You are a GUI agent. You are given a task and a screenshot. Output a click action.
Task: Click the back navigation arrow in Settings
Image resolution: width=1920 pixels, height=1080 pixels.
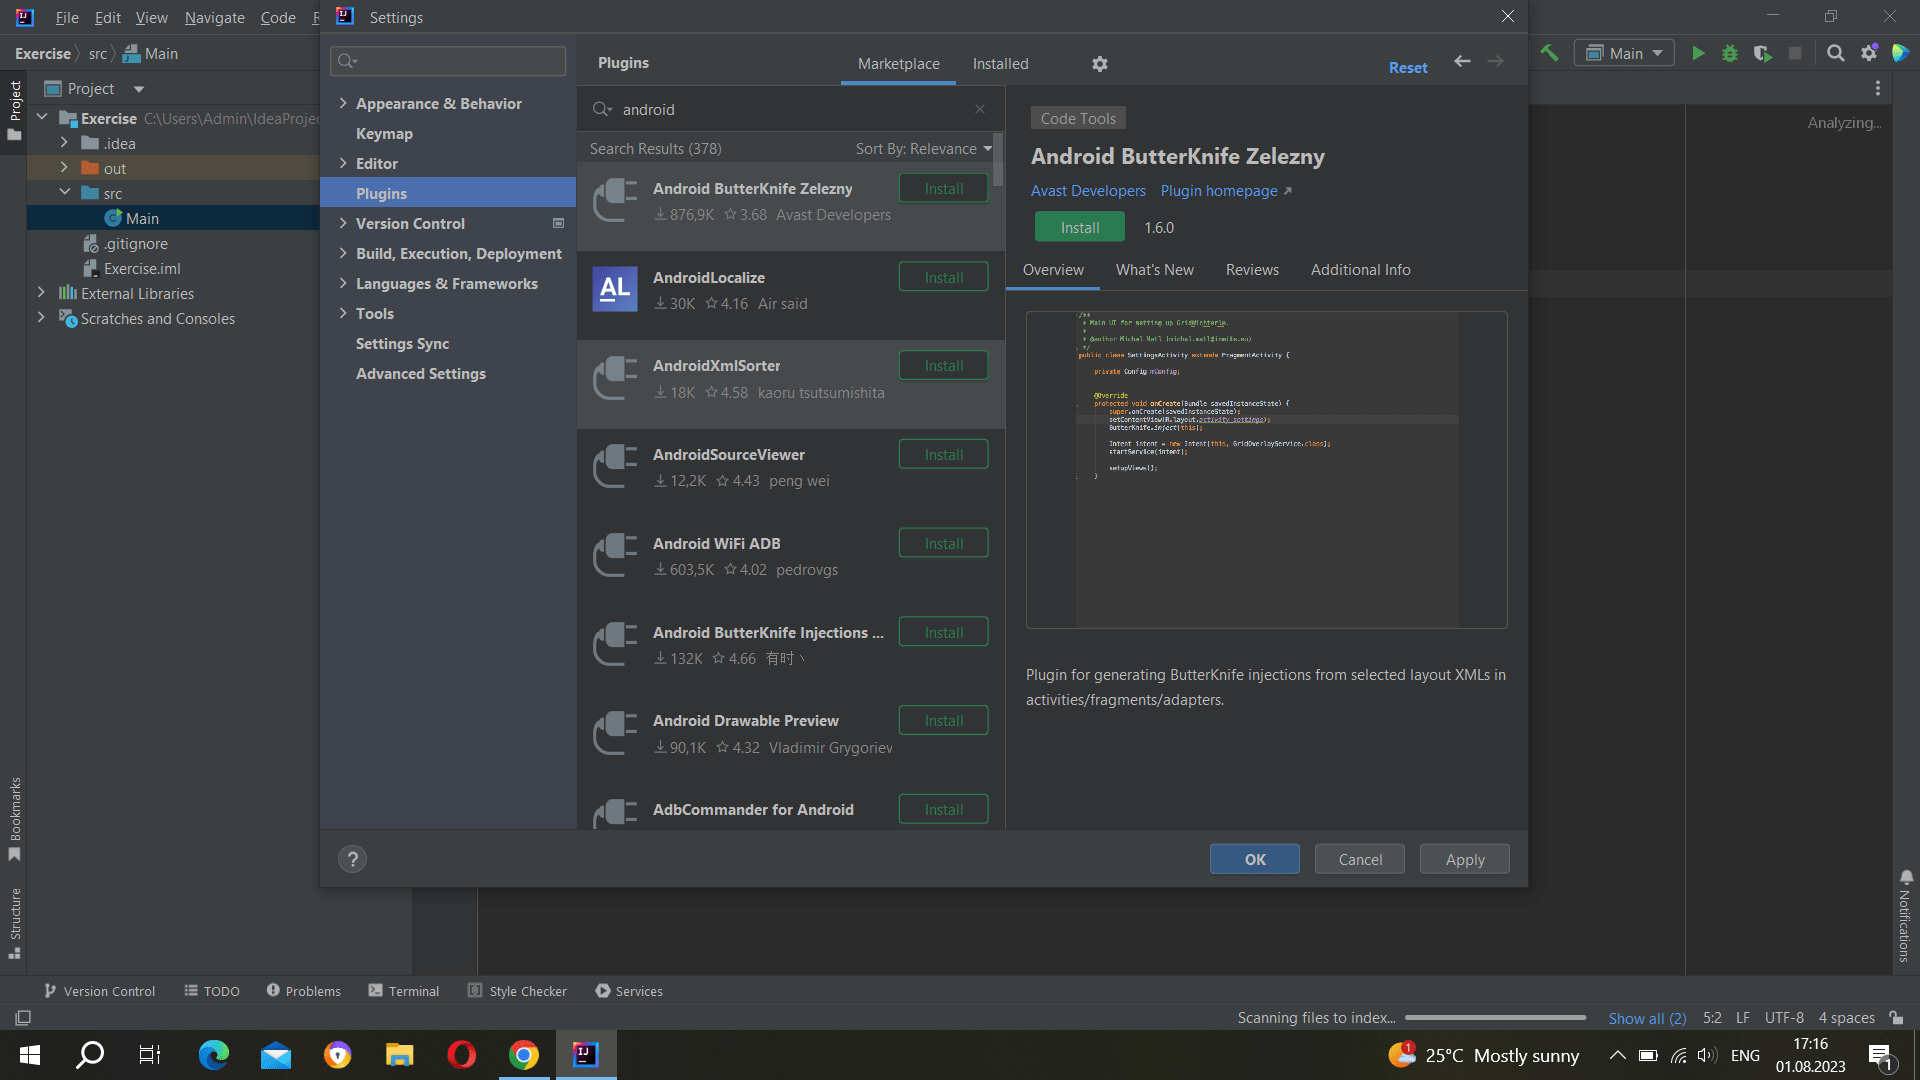coord(1462,62)
